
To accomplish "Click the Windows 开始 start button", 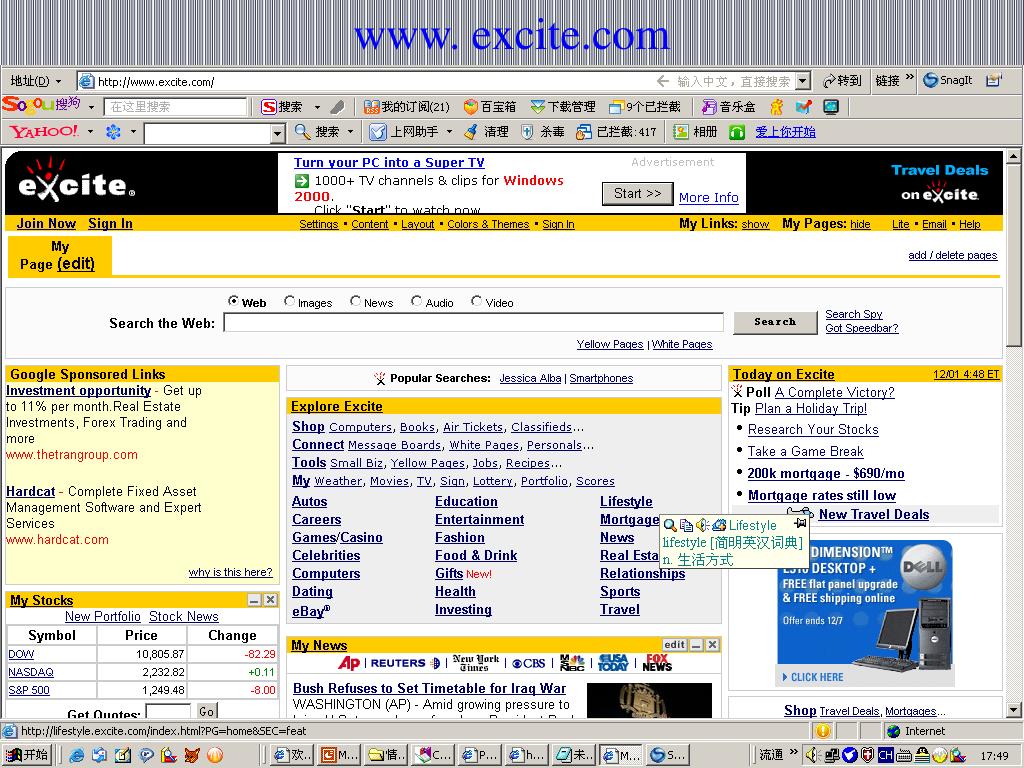I will [x=27, y=755].
